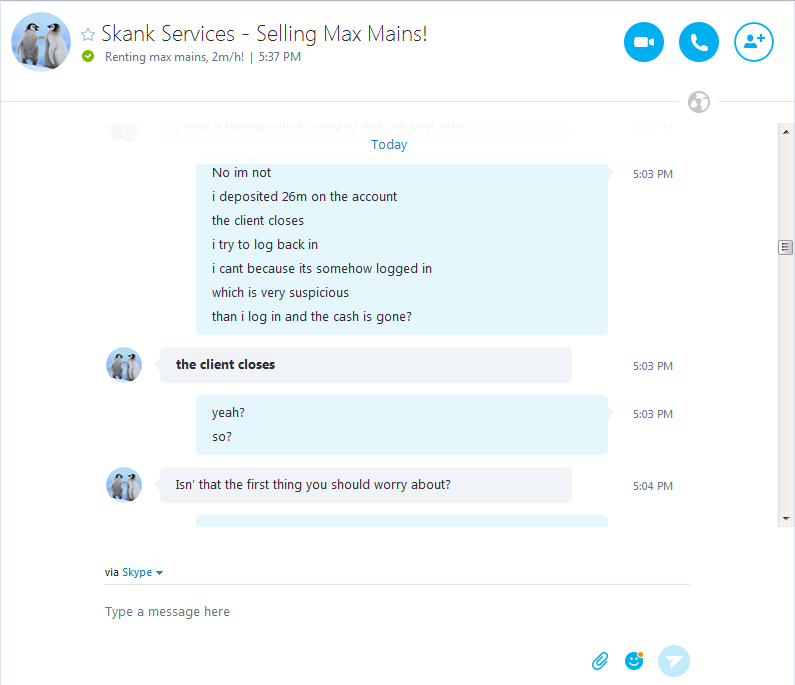Click the online status indicator icon

[x=88, y=57]
